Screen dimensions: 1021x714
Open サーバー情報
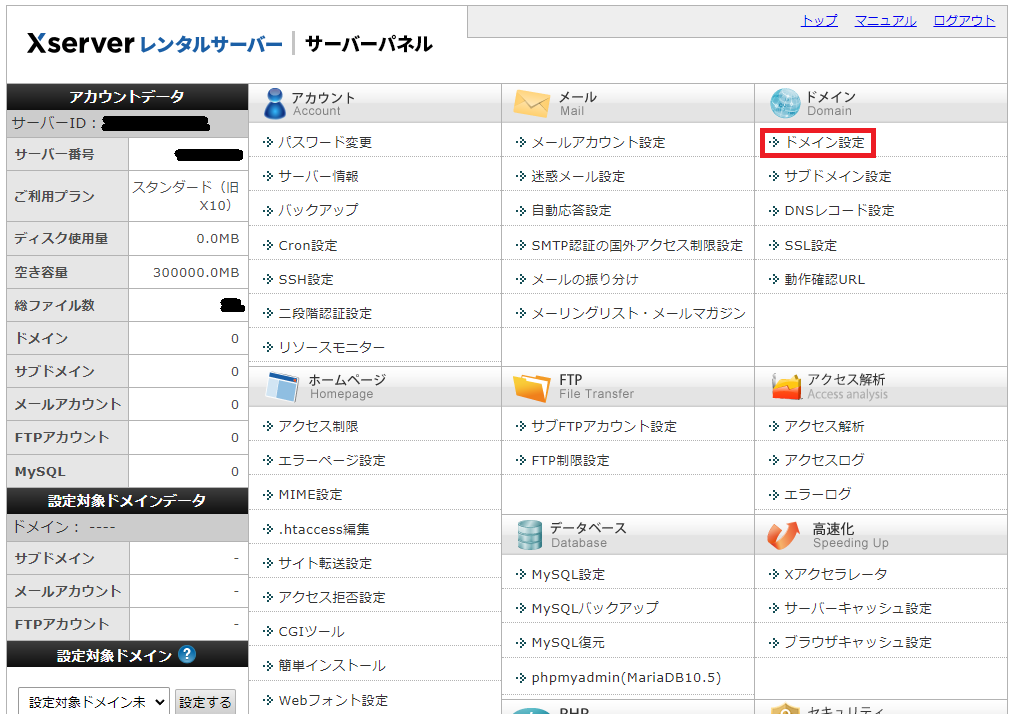(318, 176)
